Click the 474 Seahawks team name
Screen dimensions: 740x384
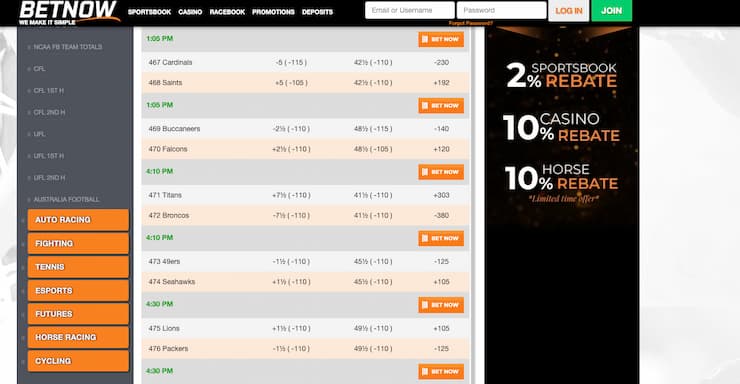(x=172, y=282)
